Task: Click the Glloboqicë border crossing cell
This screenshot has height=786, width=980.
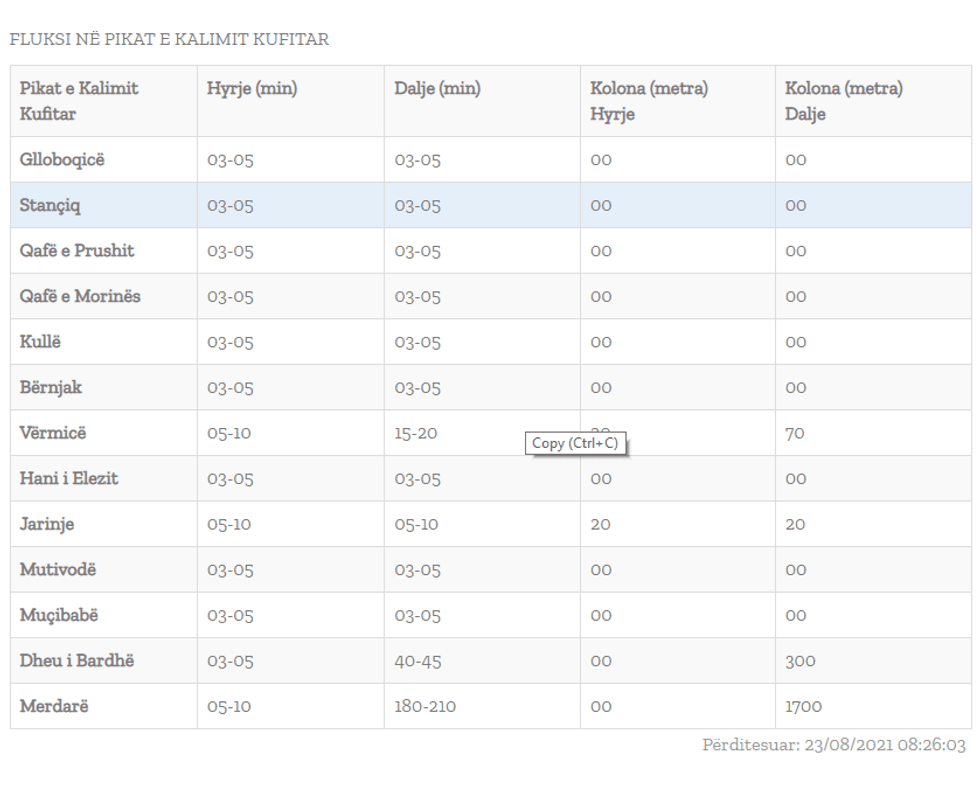Action: [62, 159]
